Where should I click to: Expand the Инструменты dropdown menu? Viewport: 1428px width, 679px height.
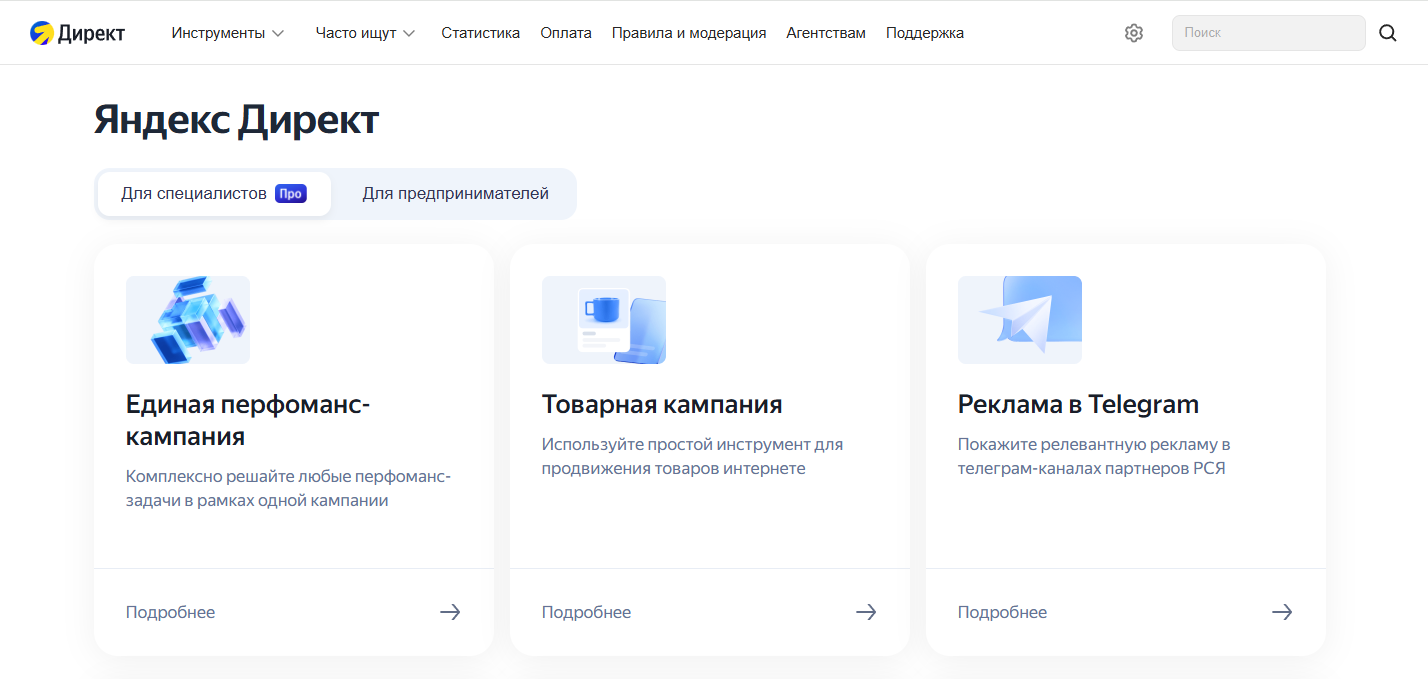(x=228, y=33)
